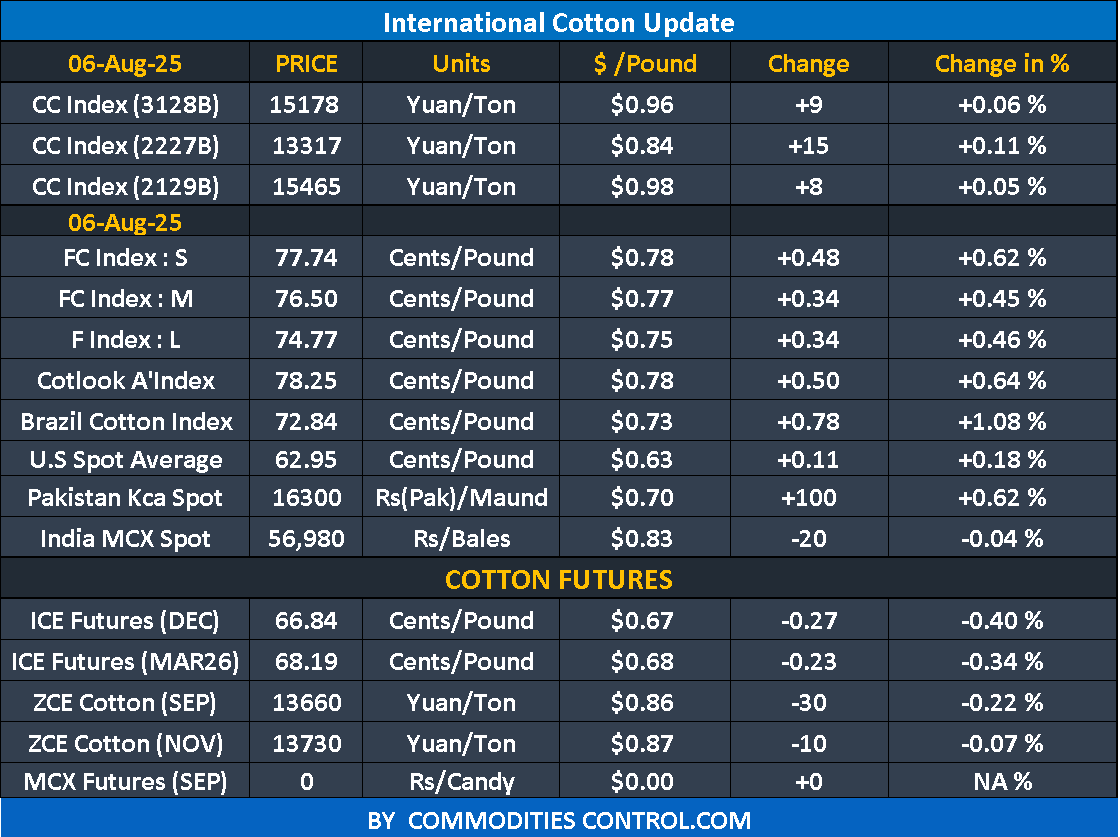This screenshot has height=837, width=1120.
Task: Select the FC Index : S row label
Action: 125,258
